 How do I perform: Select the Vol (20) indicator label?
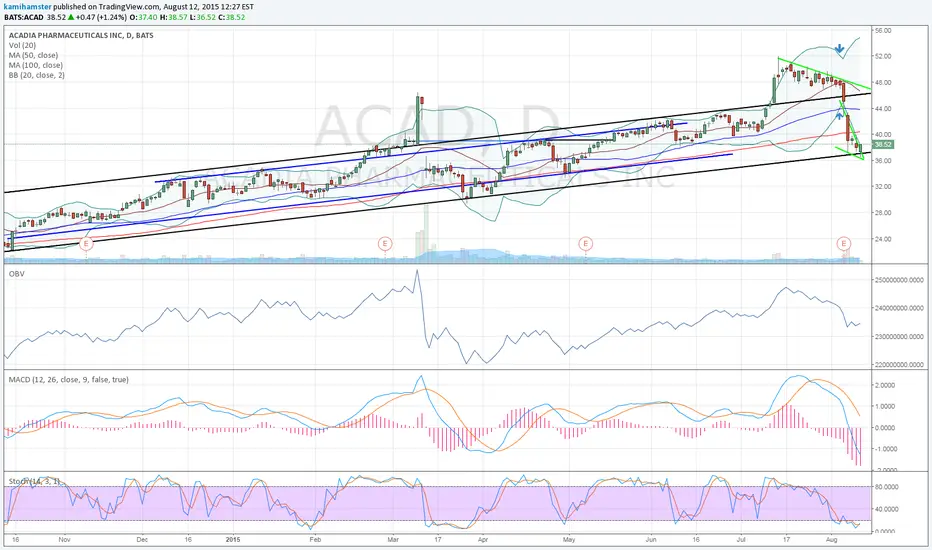(23, 46)
